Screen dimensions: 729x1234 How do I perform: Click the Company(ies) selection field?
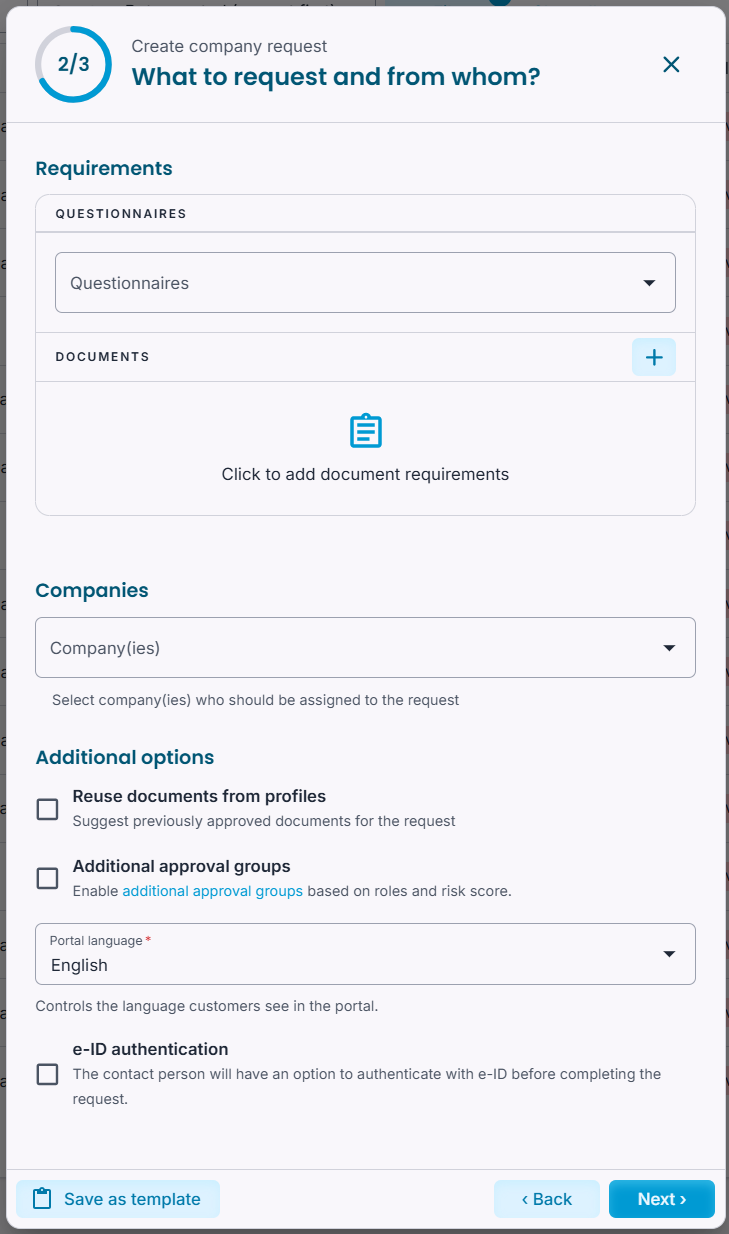coord(365,648)
